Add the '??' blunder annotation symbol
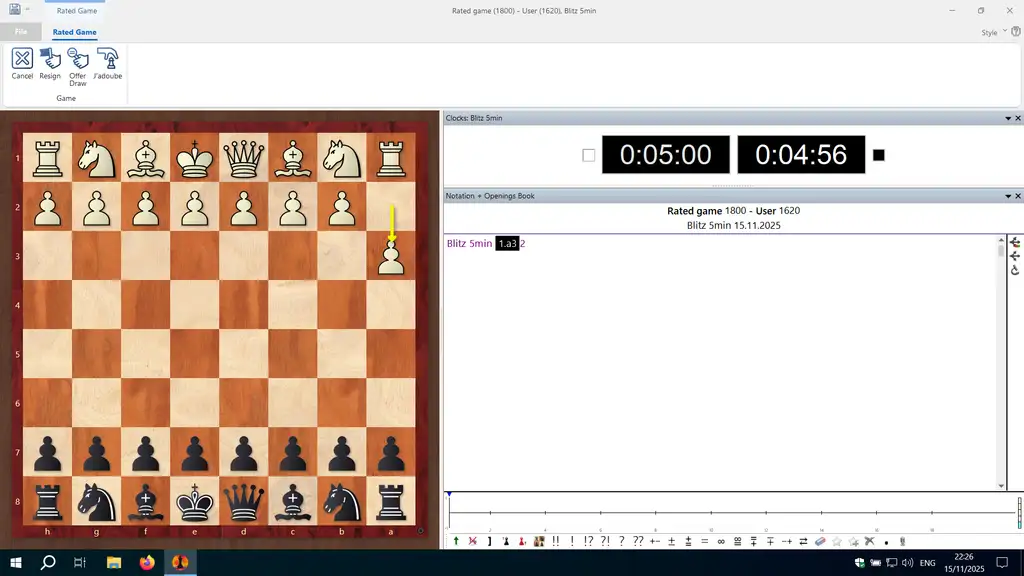 coord(638,541)
